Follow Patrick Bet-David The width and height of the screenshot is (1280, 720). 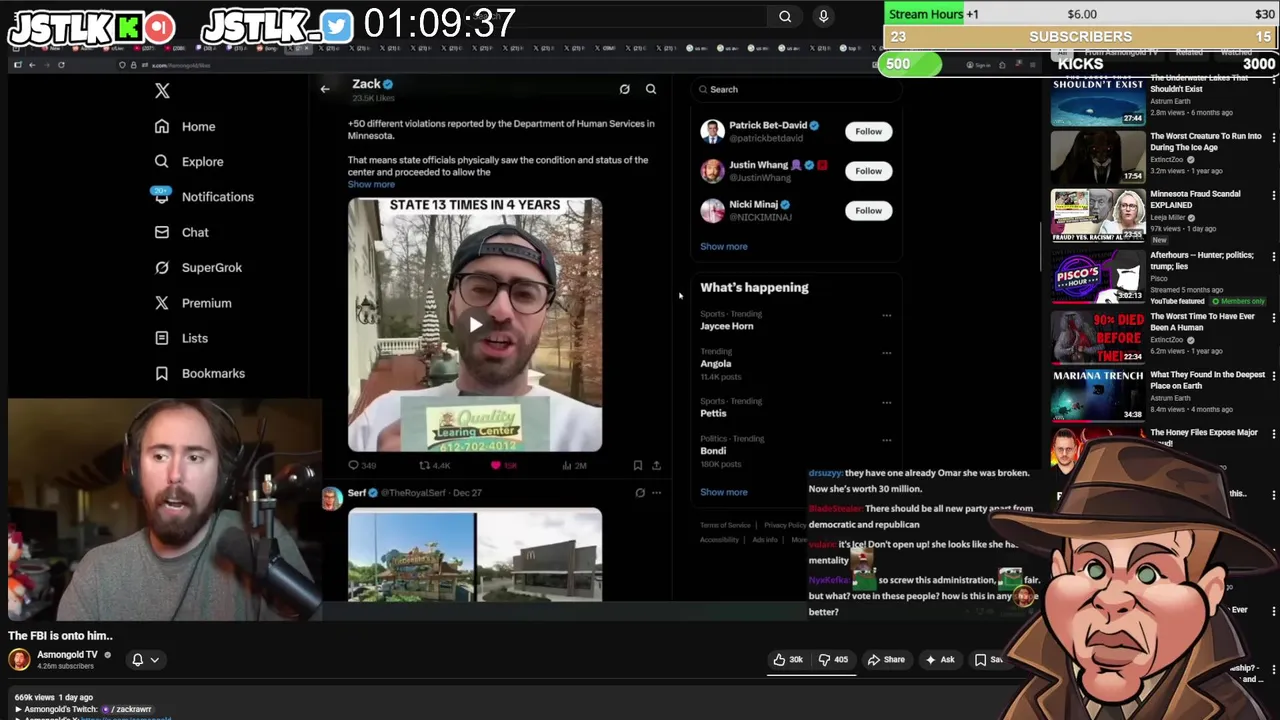tap(868, 131)
